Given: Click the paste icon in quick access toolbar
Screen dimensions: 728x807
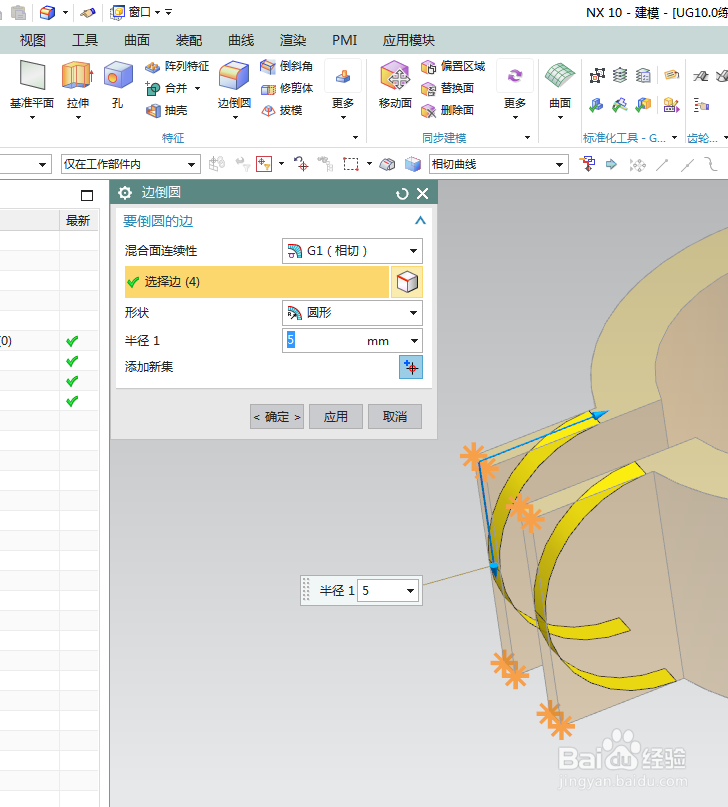Looking at the screenshot, I should tap(19, 12).
